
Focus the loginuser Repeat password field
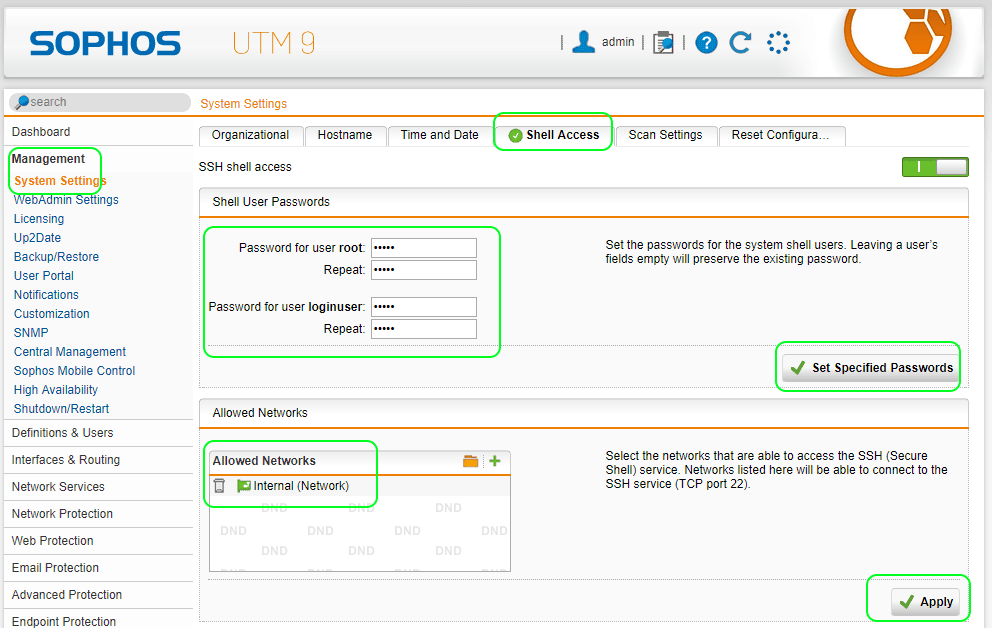click(x=424, y=329)
